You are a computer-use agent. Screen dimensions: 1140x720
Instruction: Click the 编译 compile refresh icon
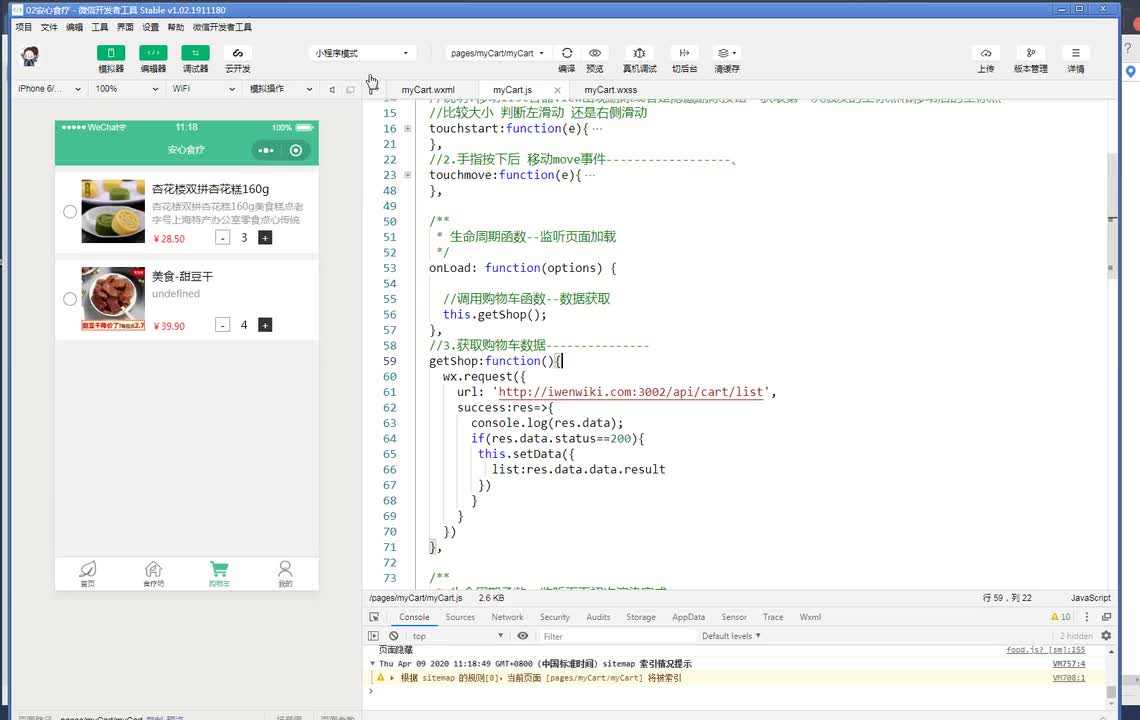(x=566, y=53)
